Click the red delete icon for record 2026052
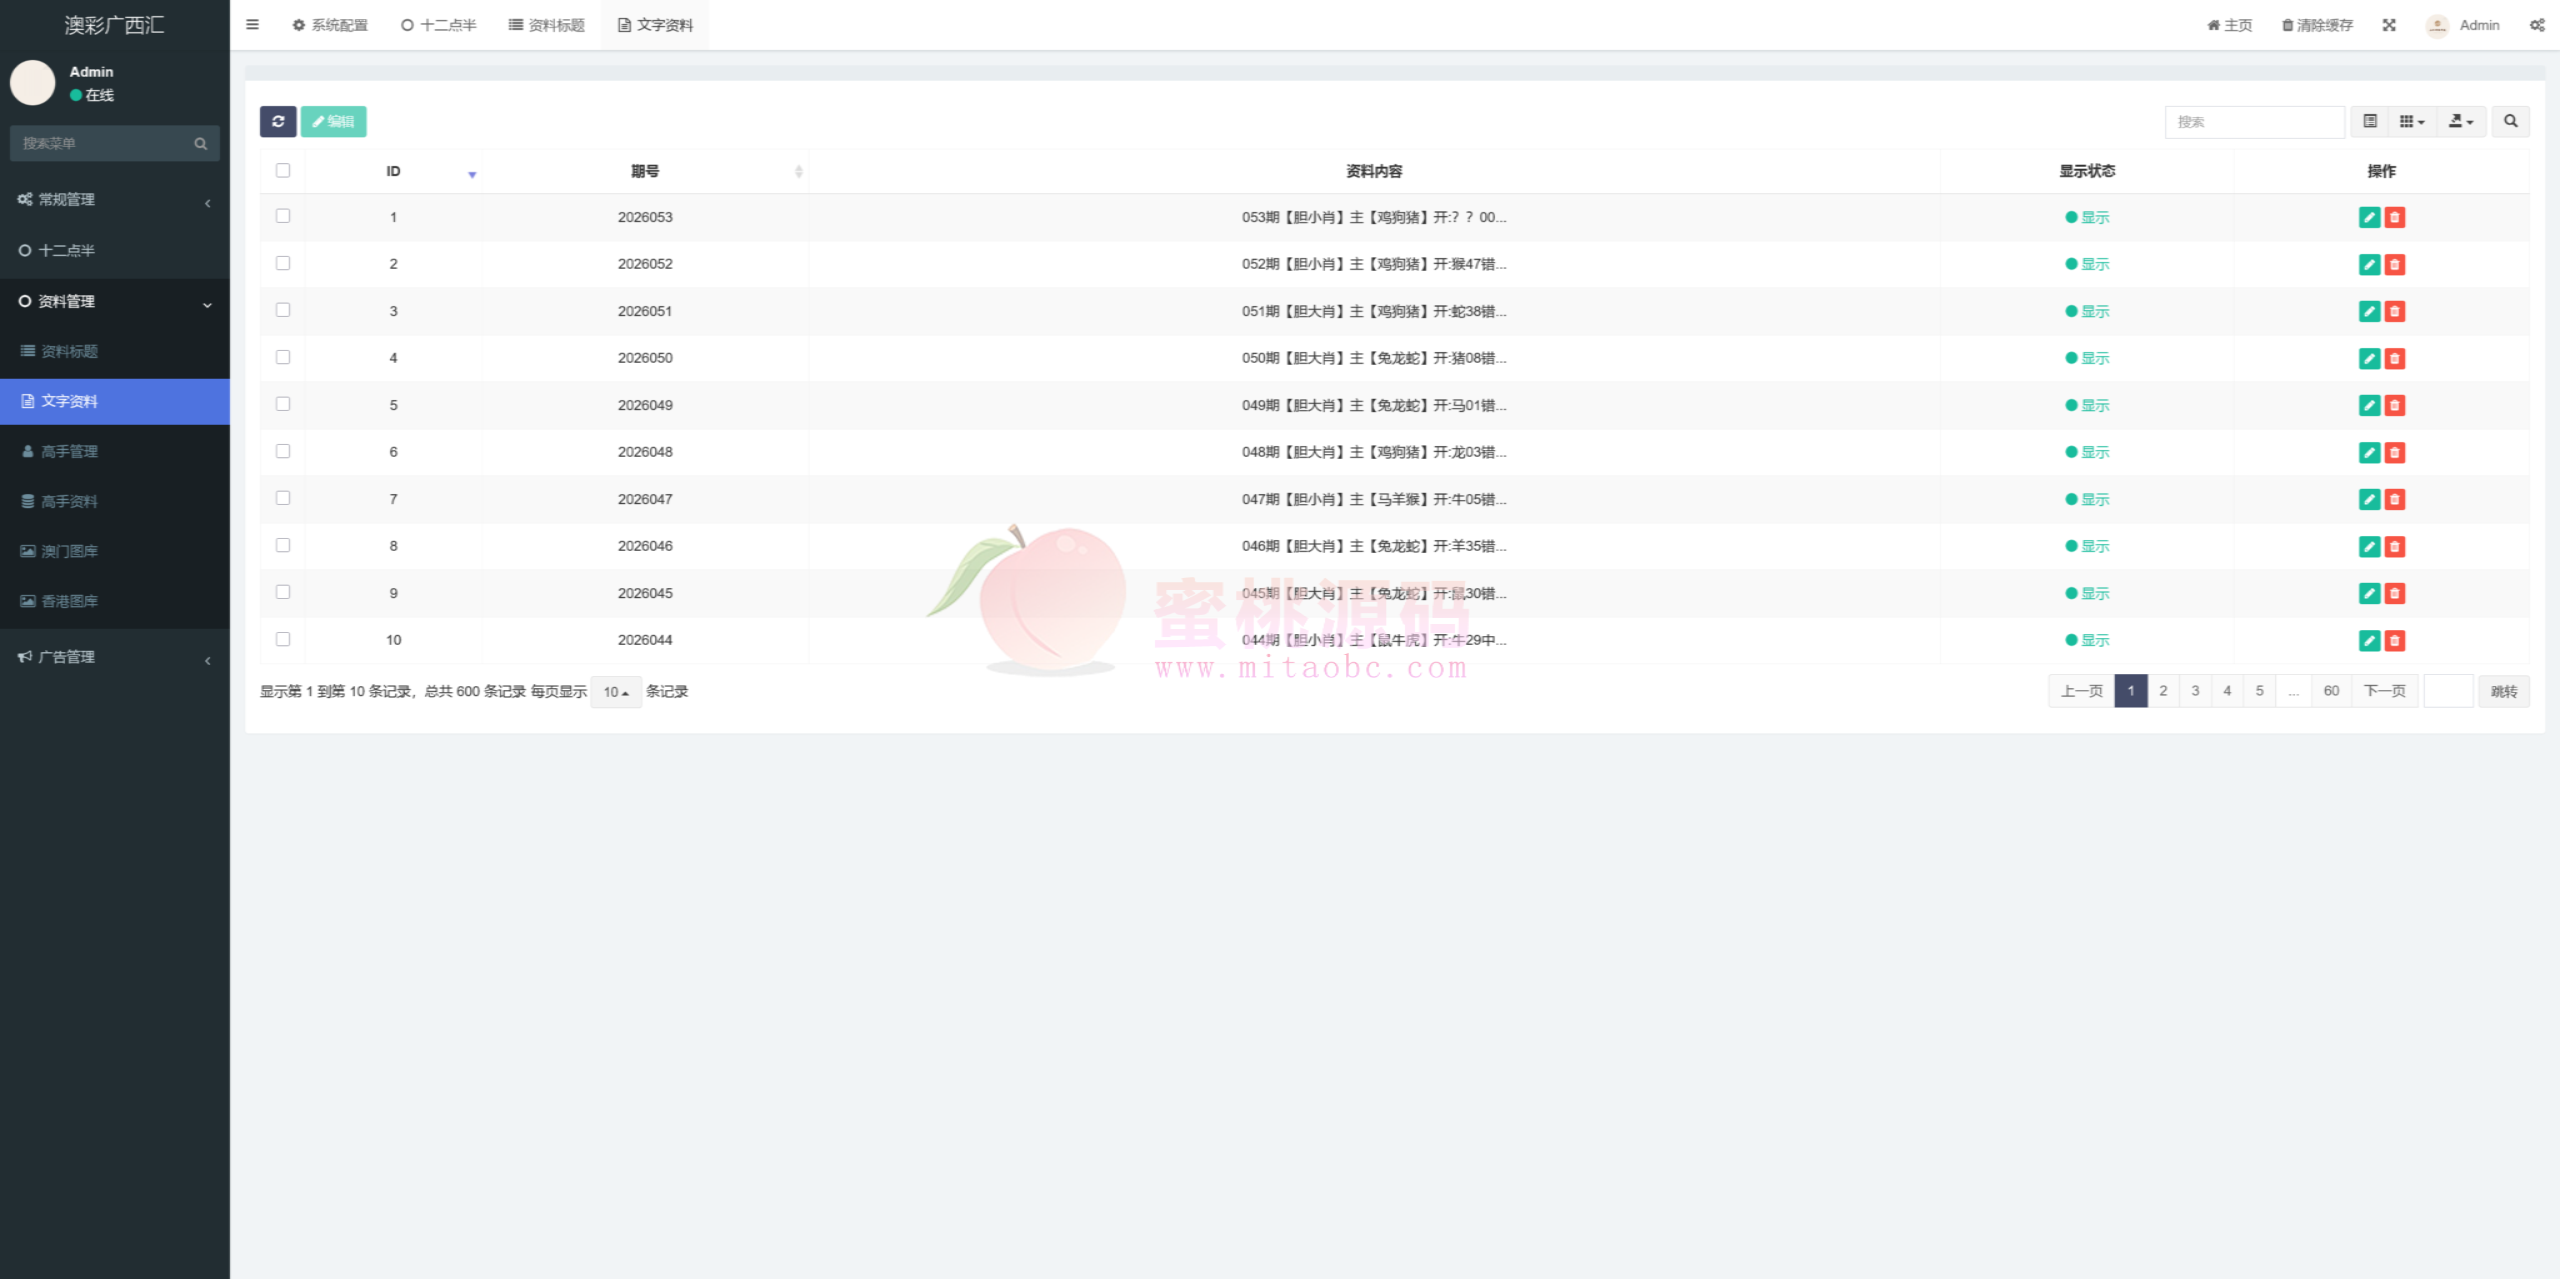Image resolution: width=2560 pixels, height=1279 pixels. click(x=2395, y=264)
